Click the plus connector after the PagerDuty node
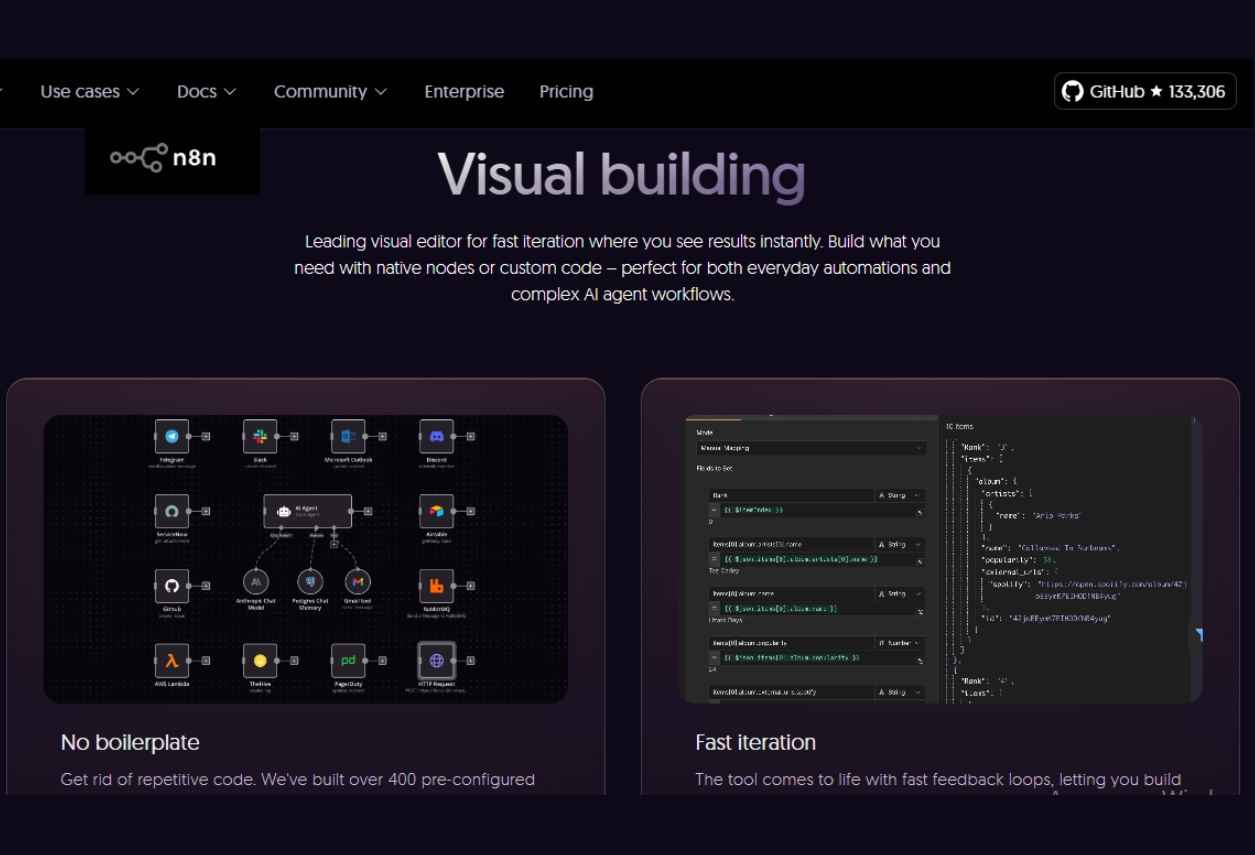The height and width of the screenshot is (855, 1255). (382, 660)
